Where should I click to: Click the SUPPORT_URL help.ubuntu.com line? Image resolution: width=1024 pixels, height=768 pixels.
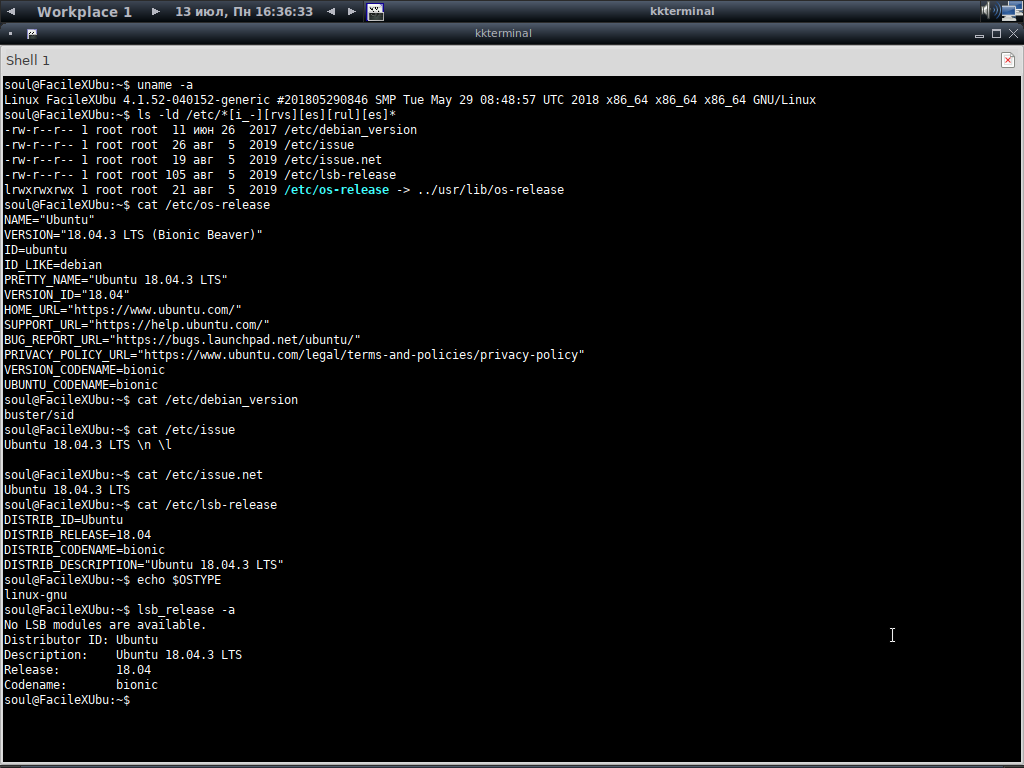click(136, 325)
